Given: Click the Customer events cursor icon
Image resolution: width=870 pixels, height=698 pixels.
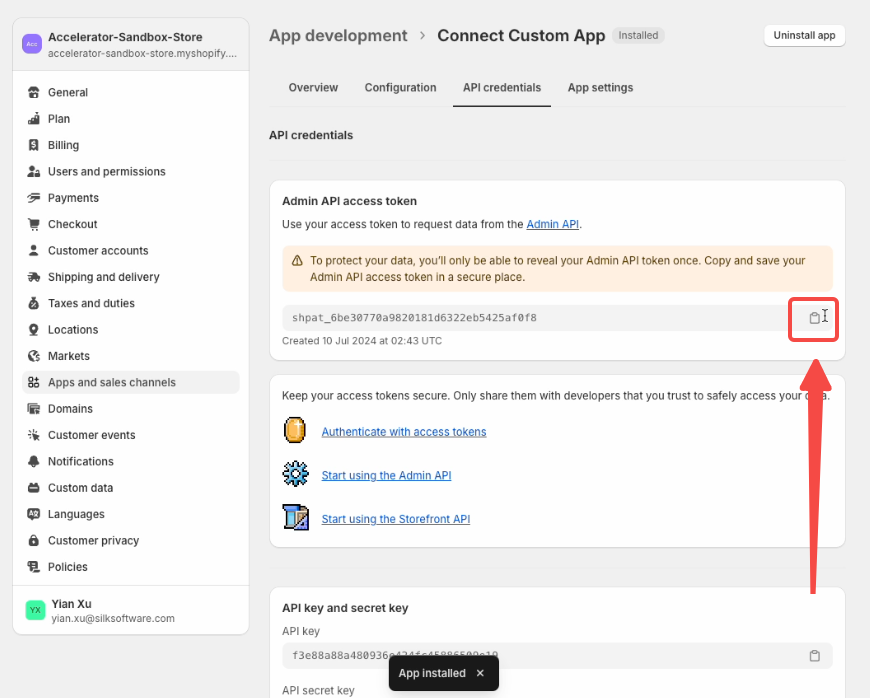Looking at the screenshot, I should [34, 435].
